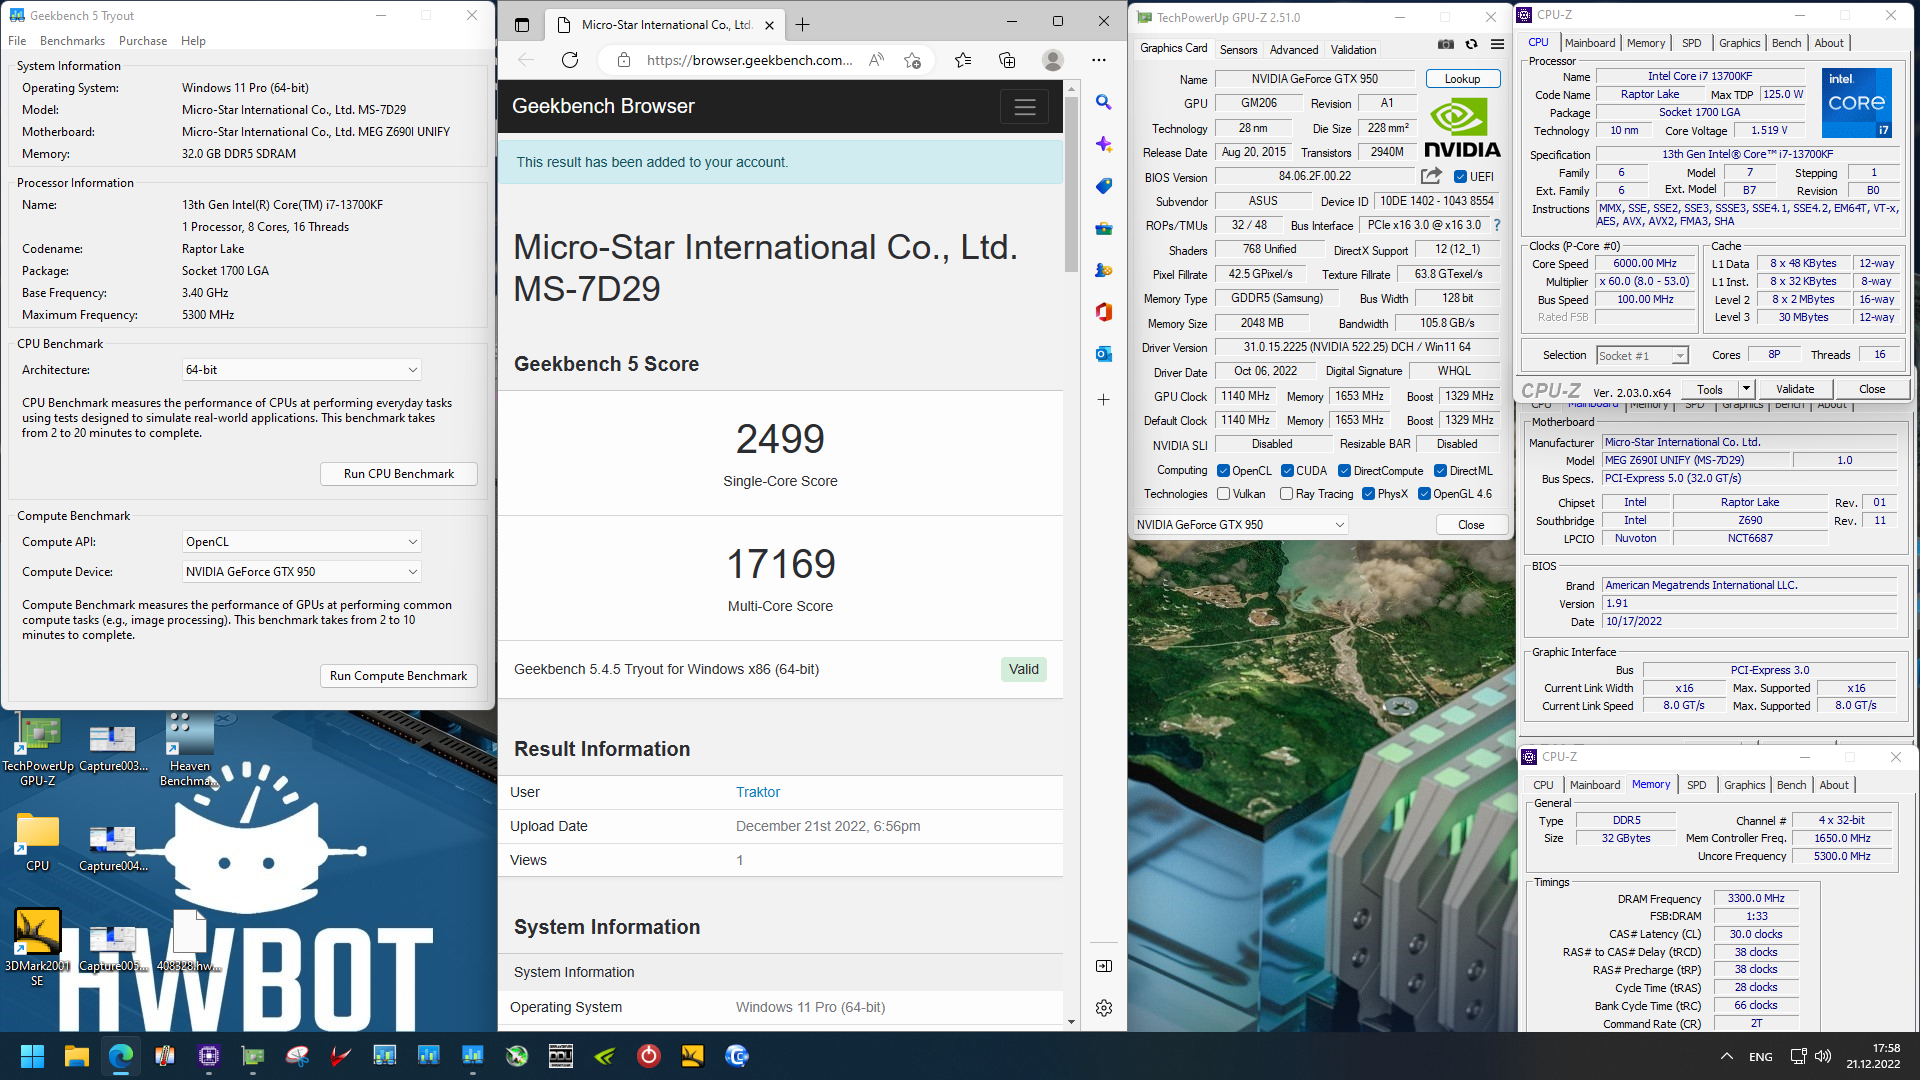Viewport: 1920px width, 1080px height.
Task: Toggle the DirectML checkbox
Action: pyautogui.click(x=1440, y=471)
